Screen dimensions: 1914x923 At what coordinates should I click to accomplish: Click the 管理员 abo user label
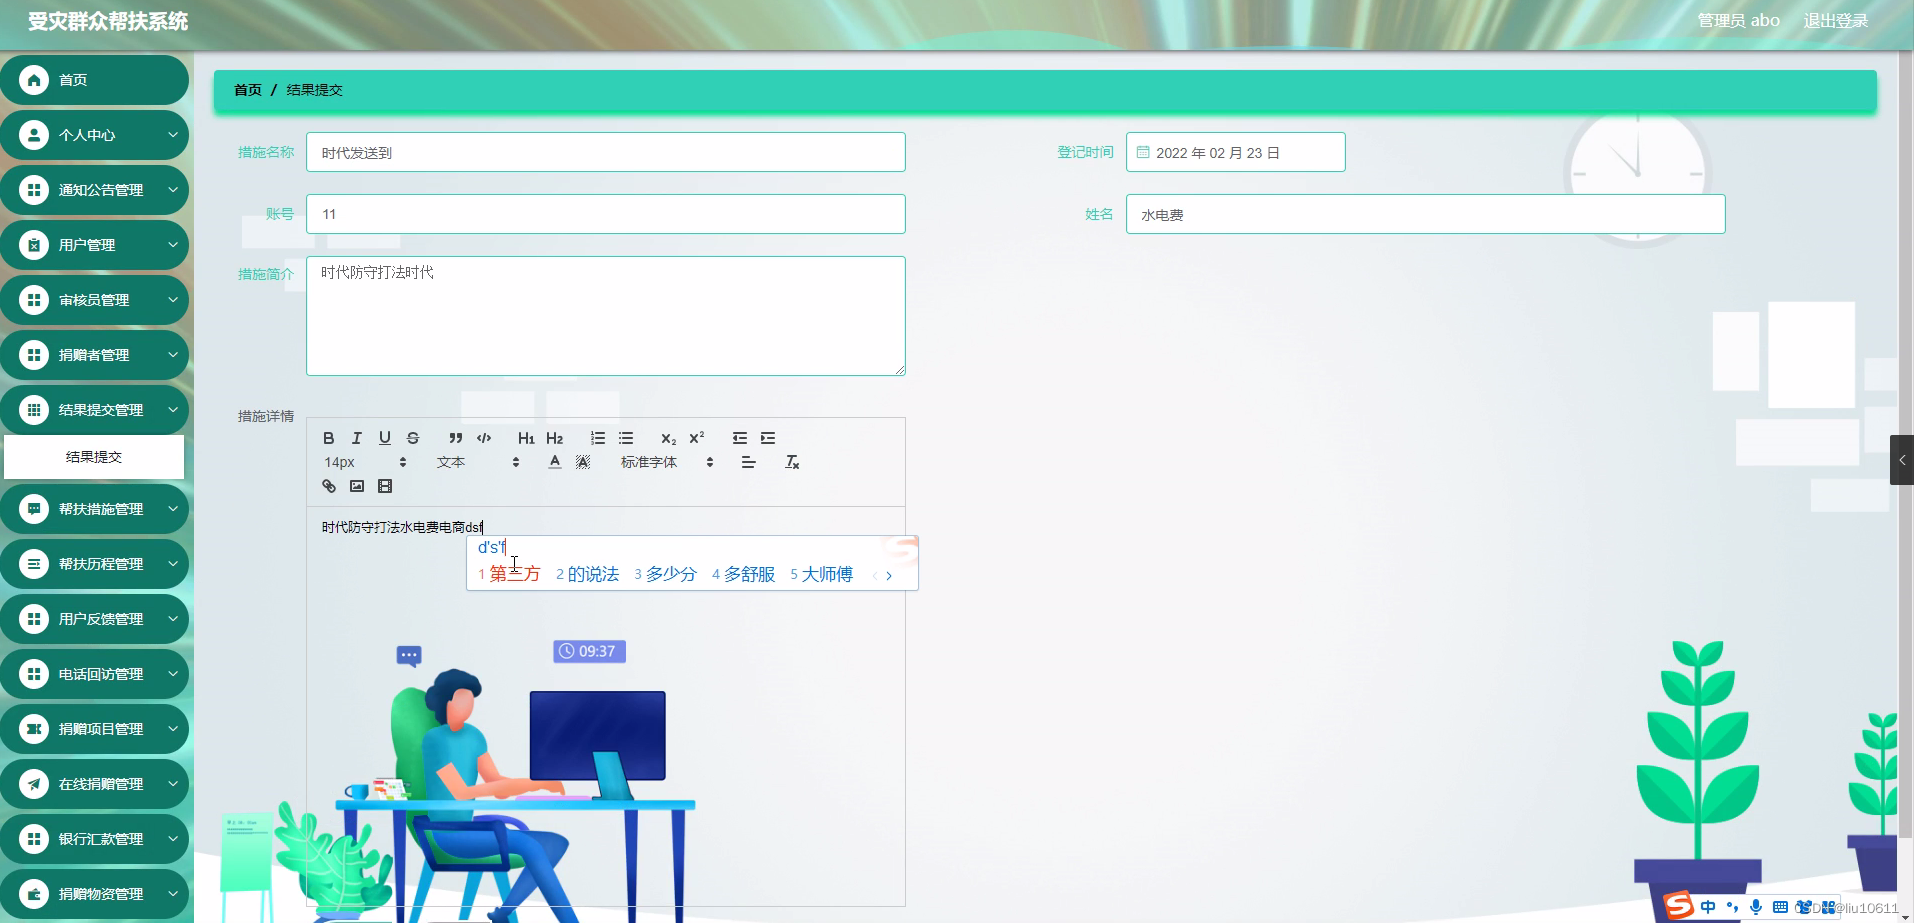[x=1738, y=21]
